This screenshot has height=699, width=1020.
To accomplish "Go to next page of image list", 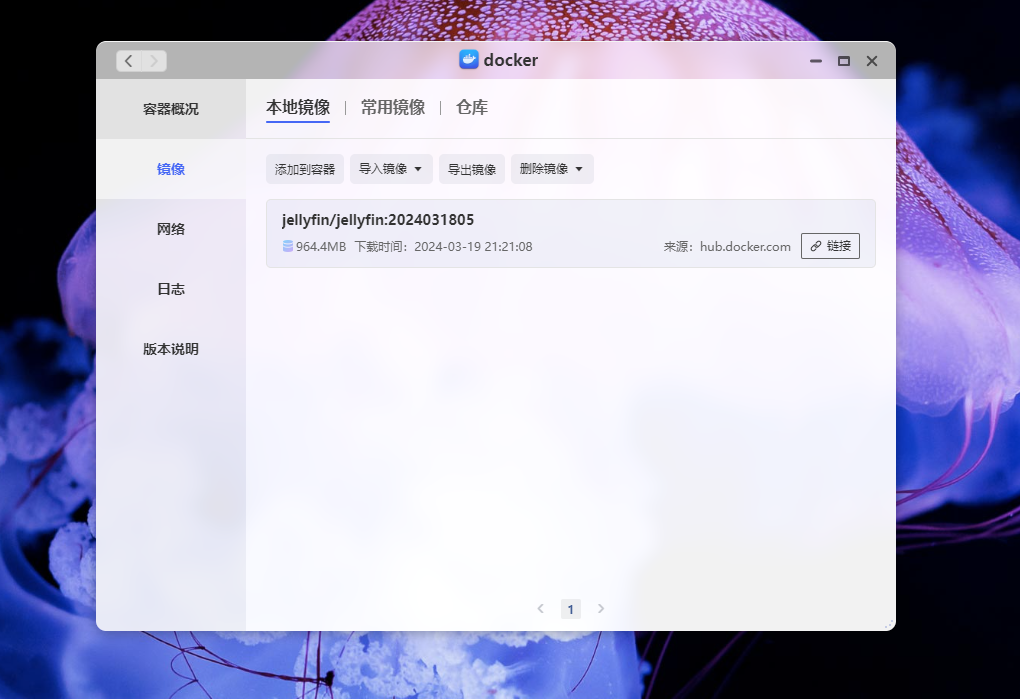I will point(601,608).
